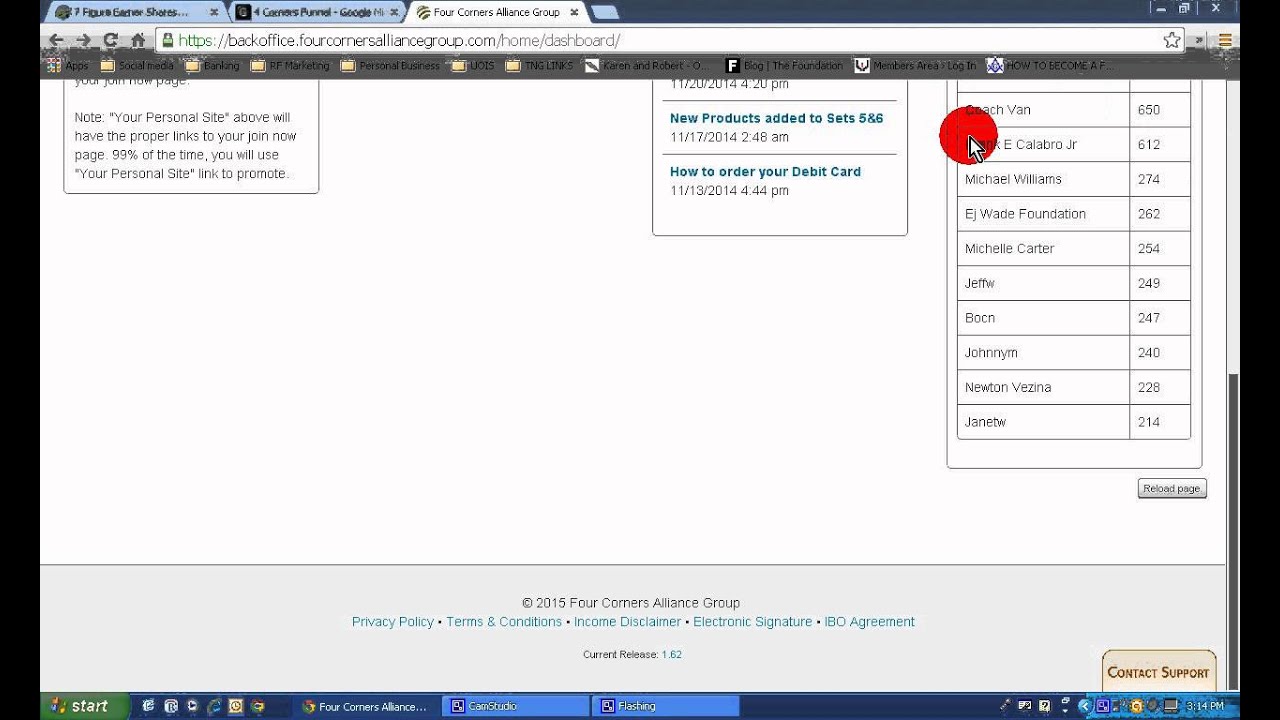Select Johnnym leaderboard entry
Image resolution: width=1280 pixels, height=720 pixels.
pyautogui.click(x=991, y=353)
